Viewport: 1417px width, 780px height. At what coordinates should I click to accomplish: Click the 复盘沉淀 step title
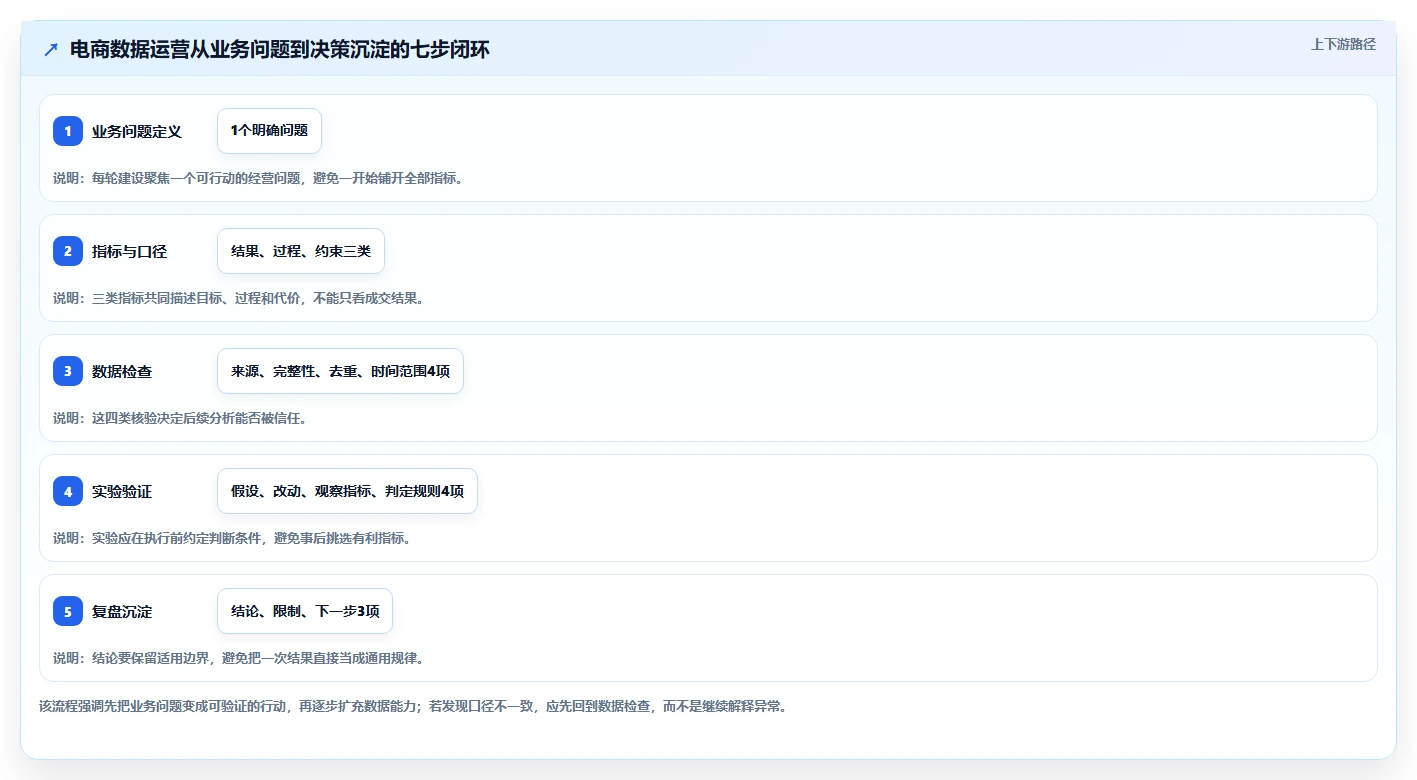[x=122, y=611]
